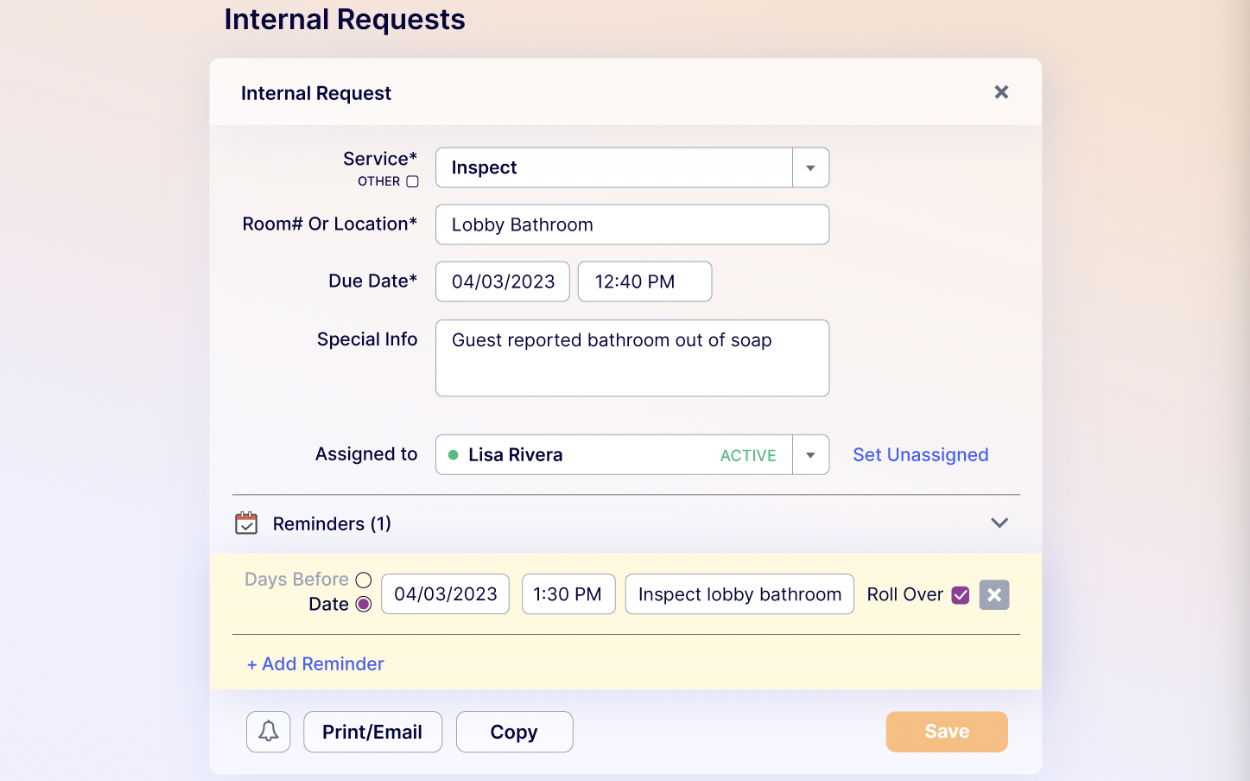The image size is (1250, 781).
Task: Select the Date radio option
Action: click(x=363, y=604)
